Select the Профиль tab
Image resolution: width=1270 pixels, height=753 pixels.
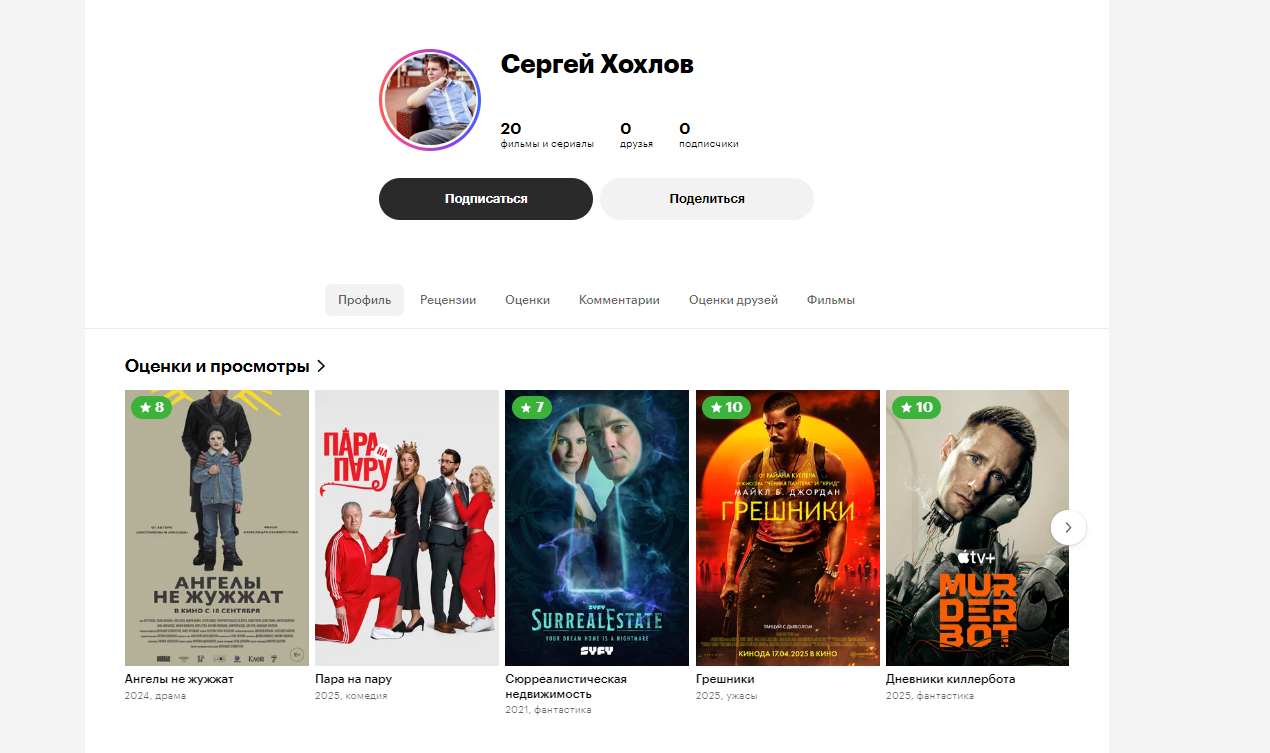tap(364, 300)
